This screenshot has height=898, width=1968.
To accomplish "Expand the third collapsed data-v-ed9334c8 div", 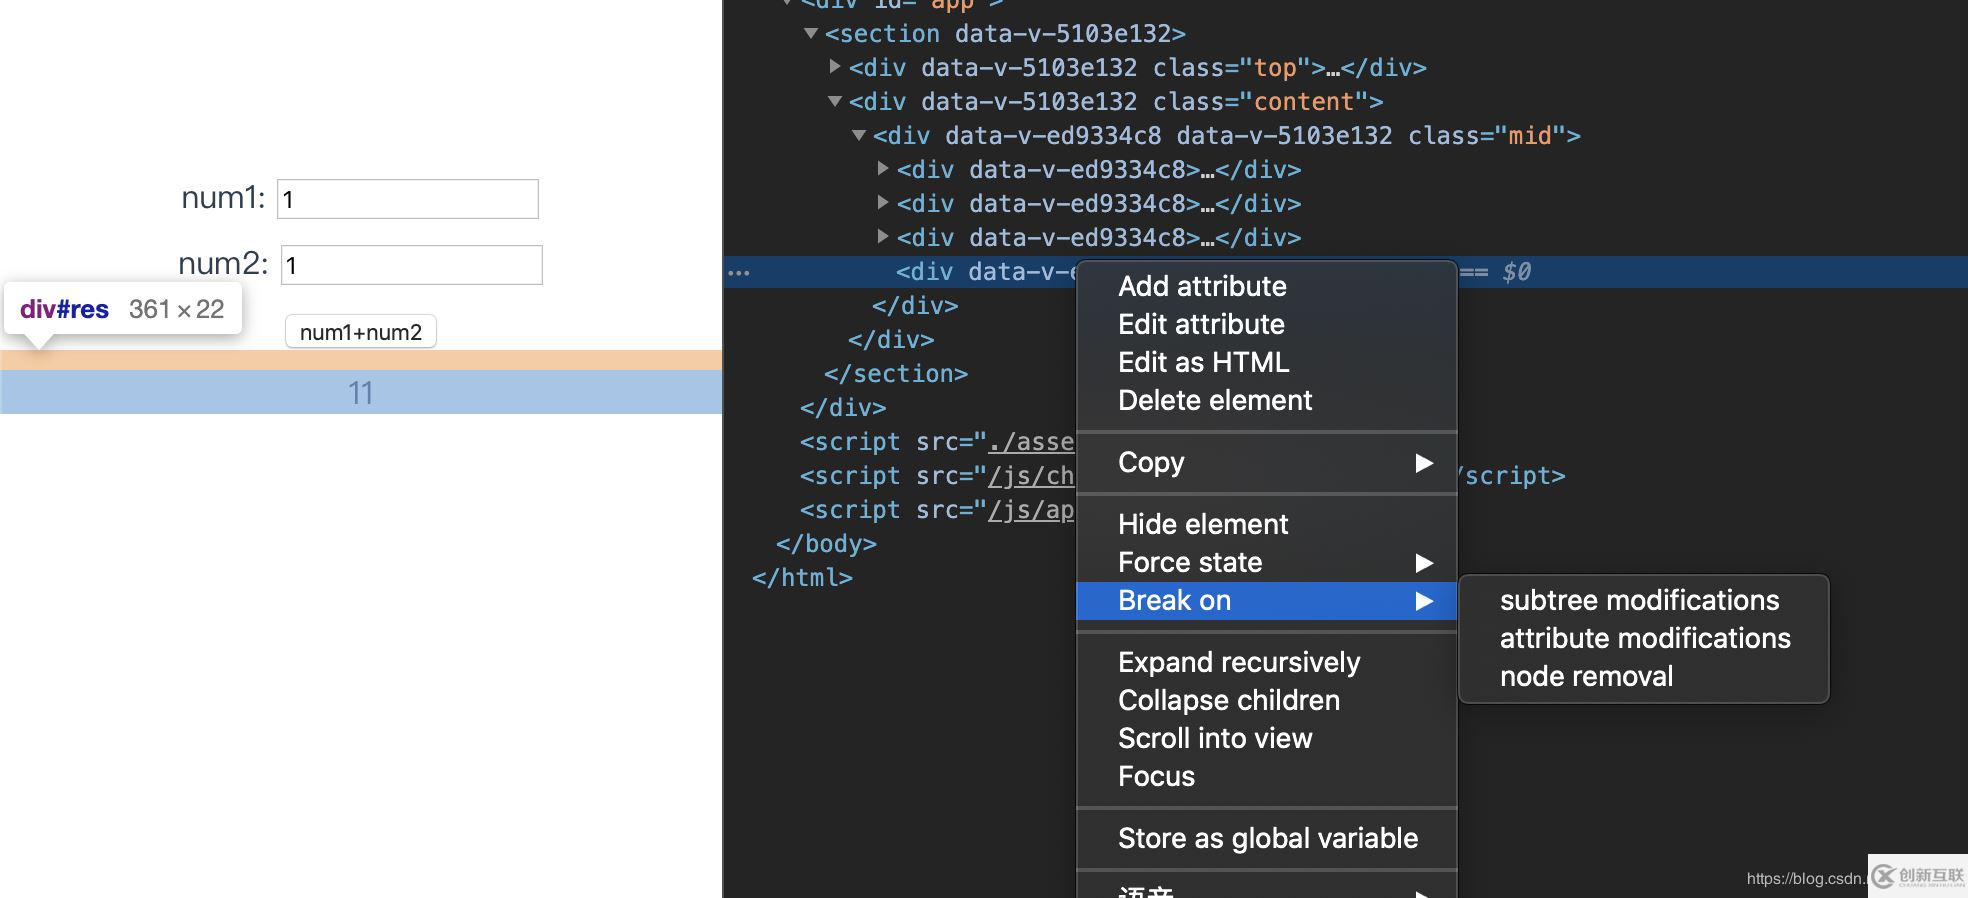I will coord(883,237).
